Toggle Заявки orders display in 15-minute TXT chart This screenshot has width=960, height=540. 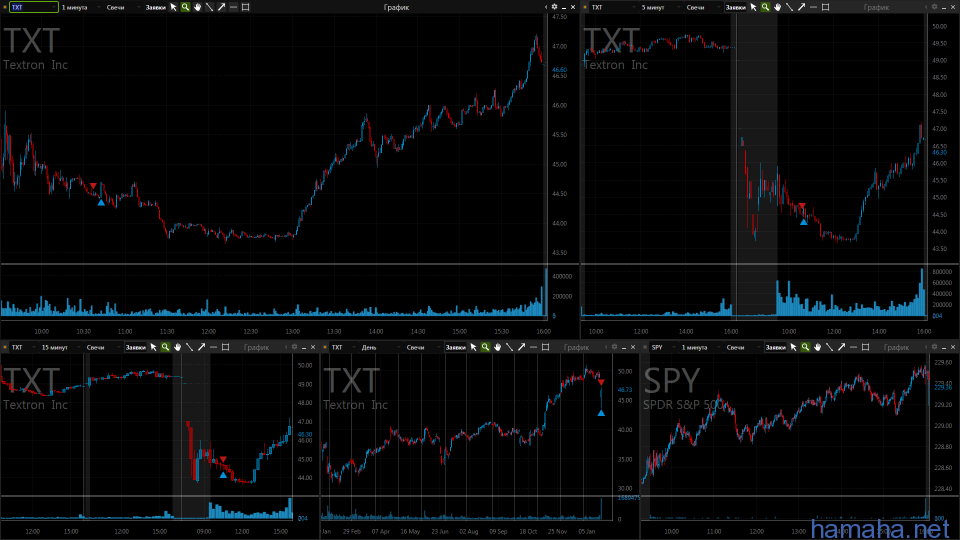point(135,347)
